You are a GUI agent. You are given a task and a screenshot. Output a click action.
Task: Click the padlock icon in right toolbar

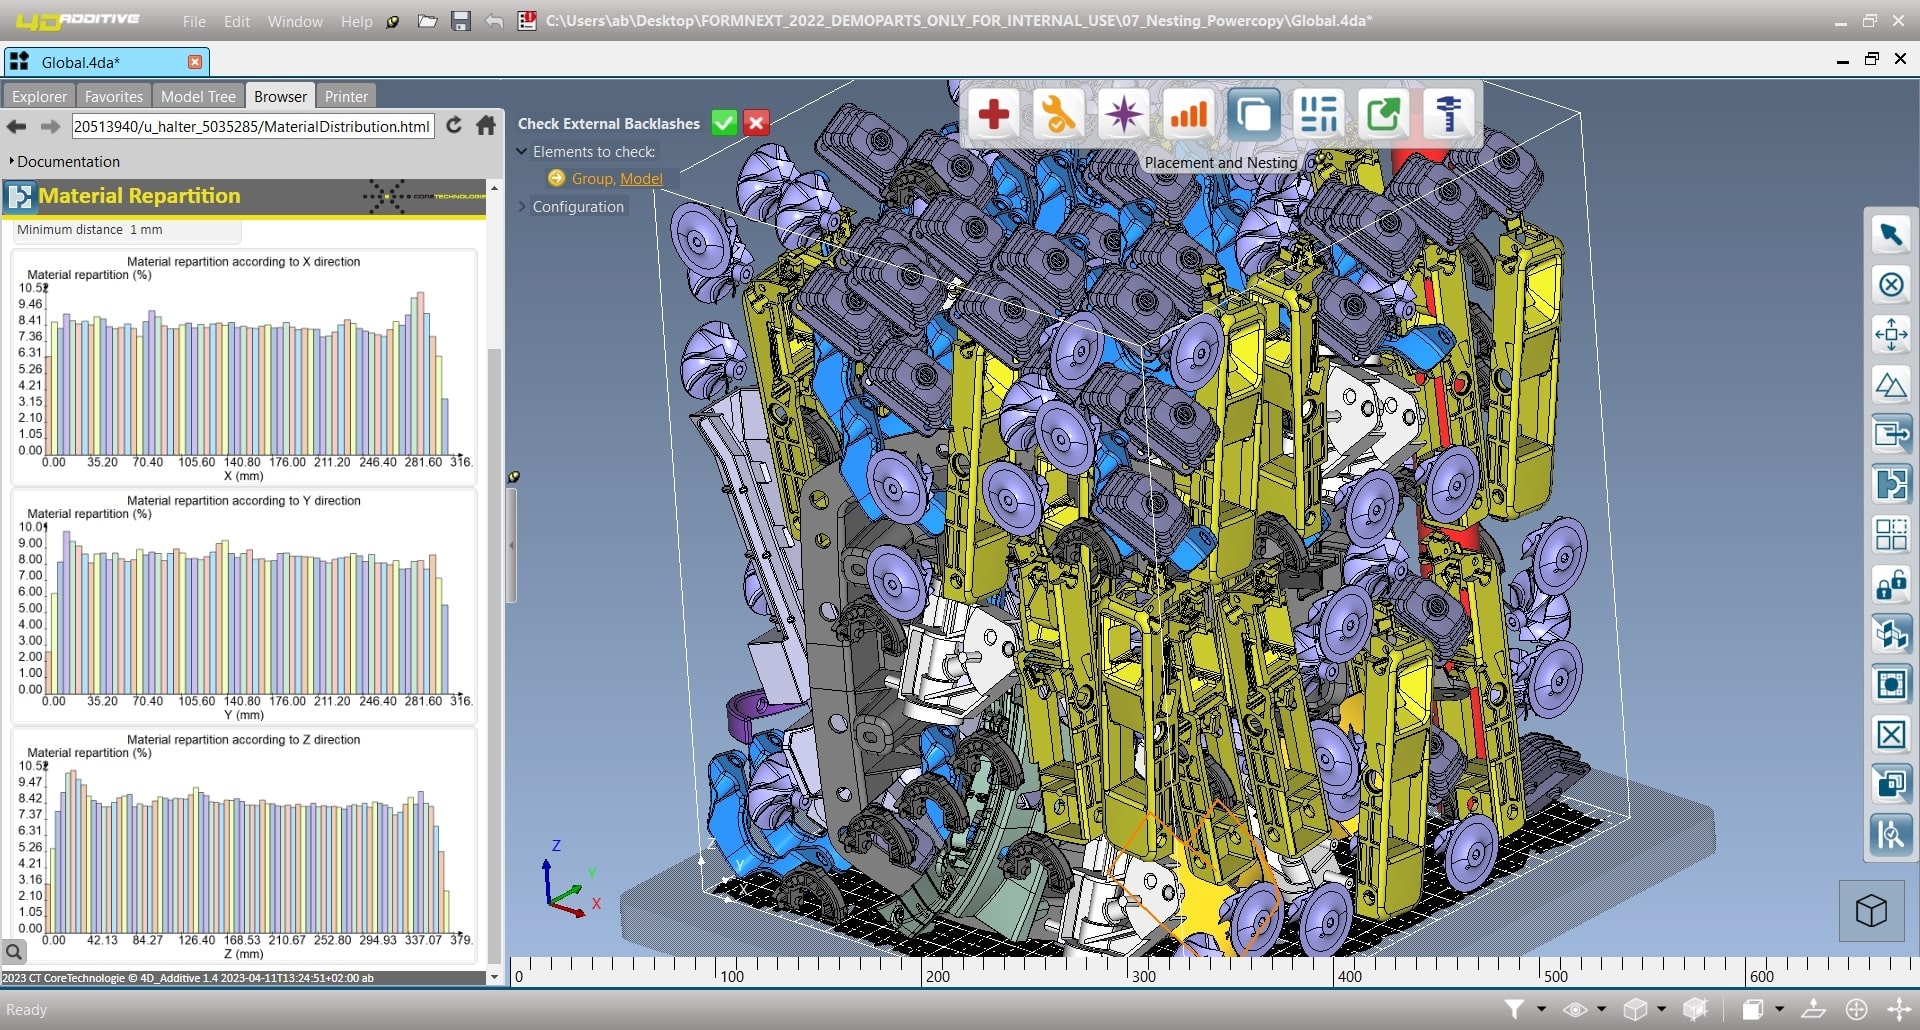(1890, 584)
